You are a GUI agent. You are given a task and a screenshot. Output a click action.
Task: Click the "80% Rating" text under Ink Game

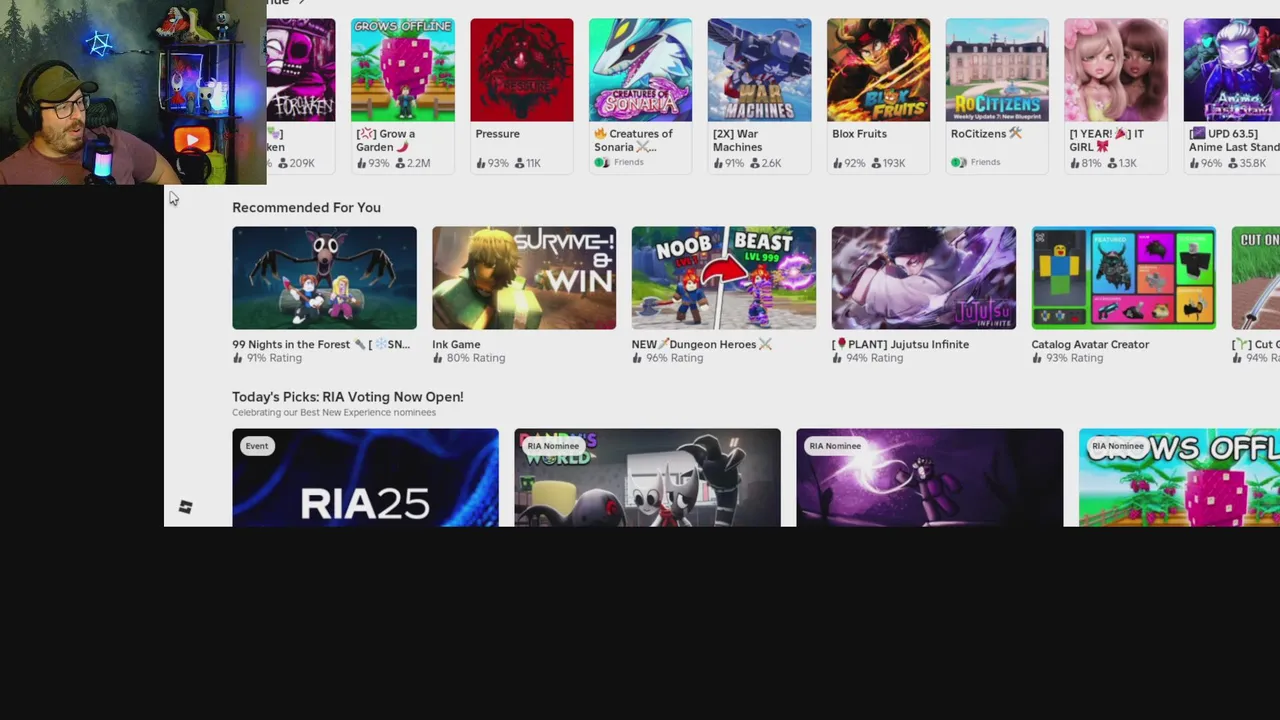pyautogui.click(x=476, y=358)
